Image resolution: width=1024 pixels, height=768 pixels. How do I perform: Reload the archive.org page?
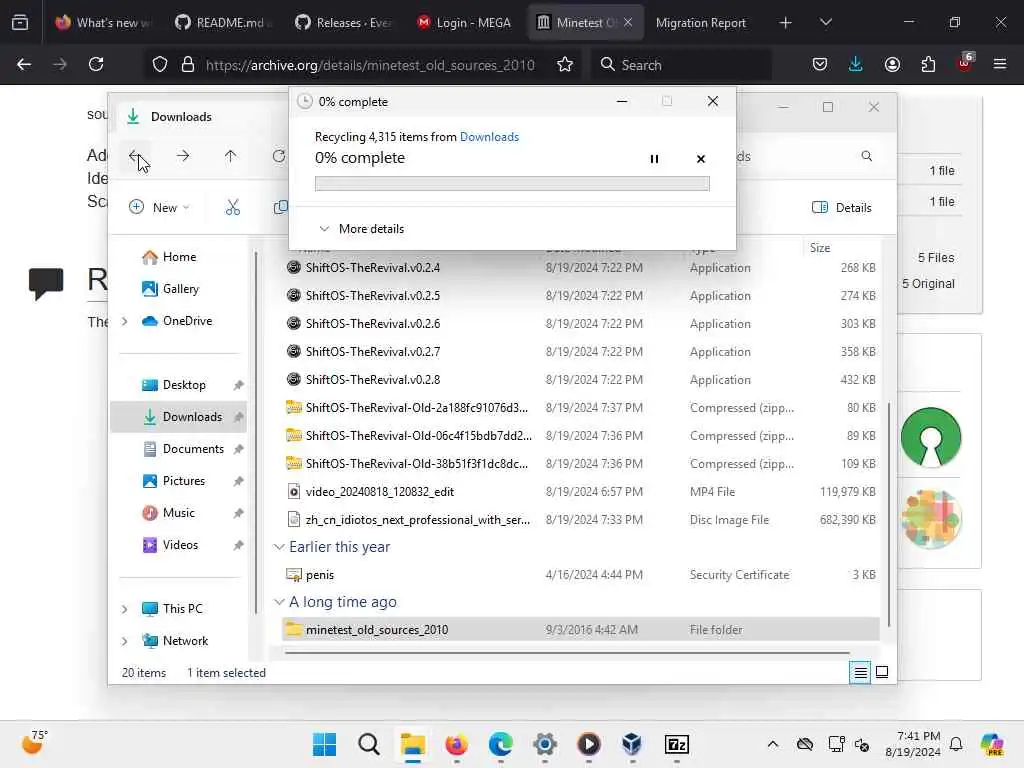[x=96, y=64]
